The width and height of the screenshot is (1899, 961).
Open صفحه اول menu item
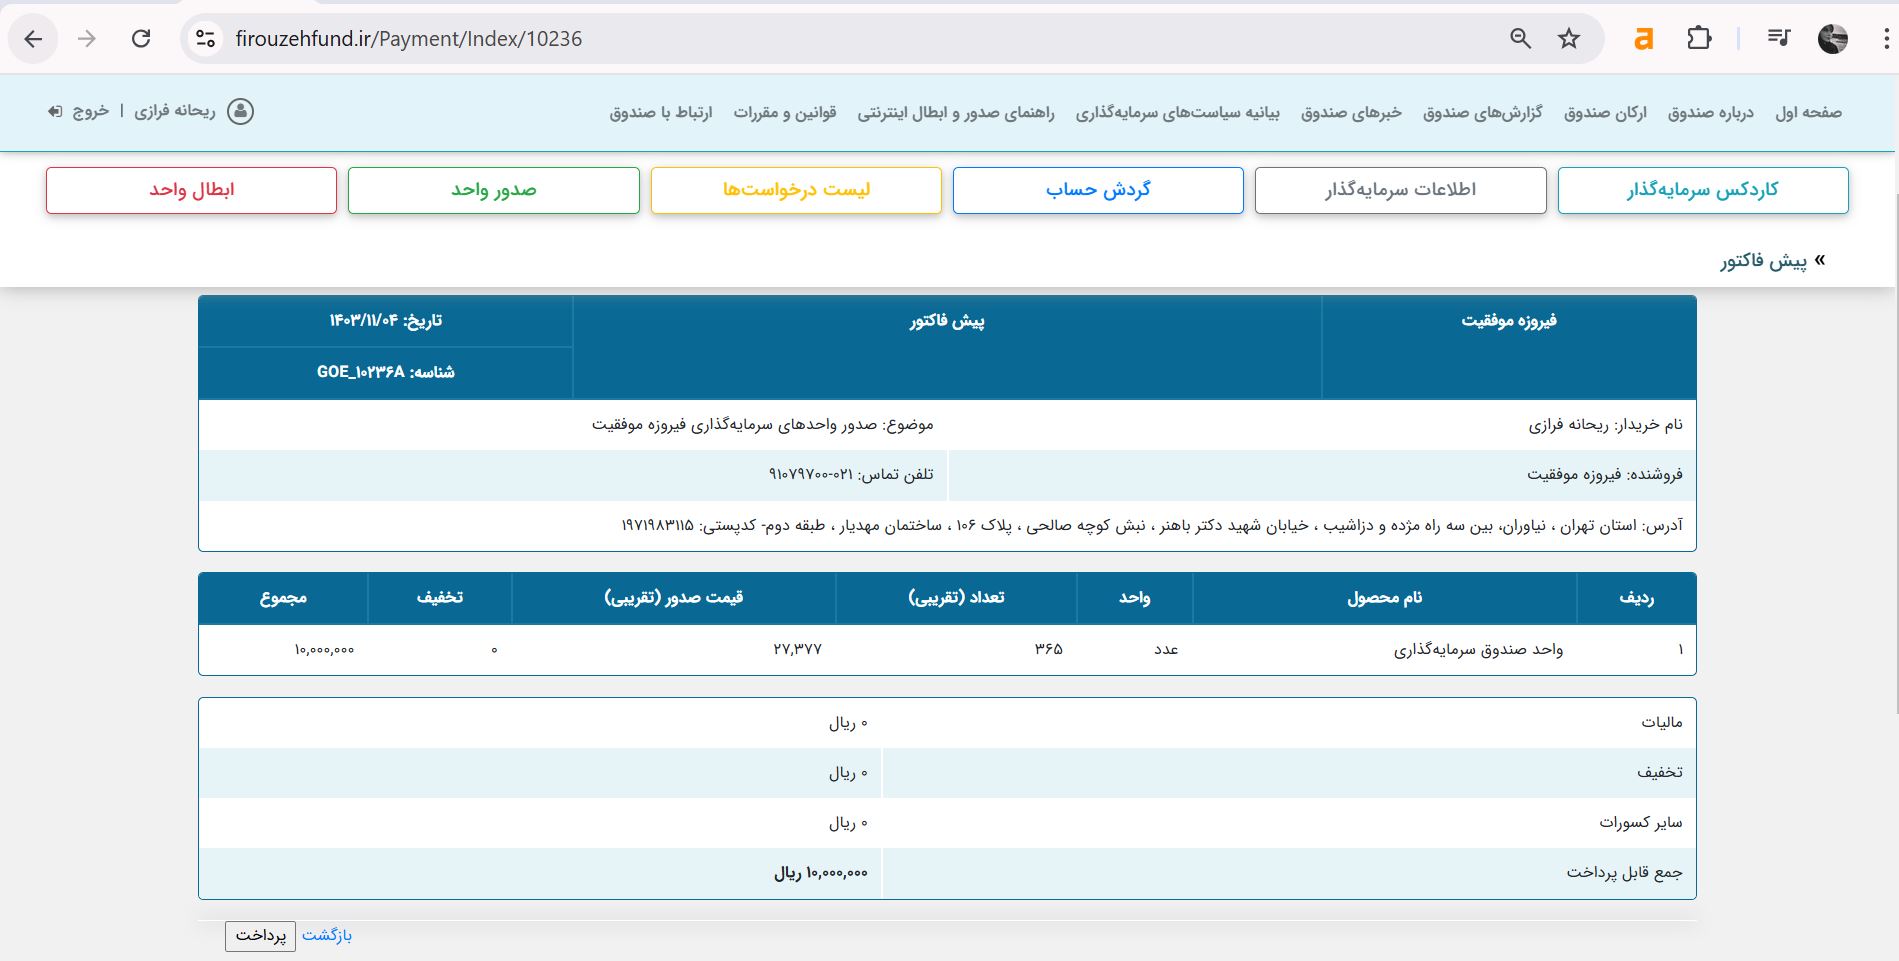pos(1808,112)
